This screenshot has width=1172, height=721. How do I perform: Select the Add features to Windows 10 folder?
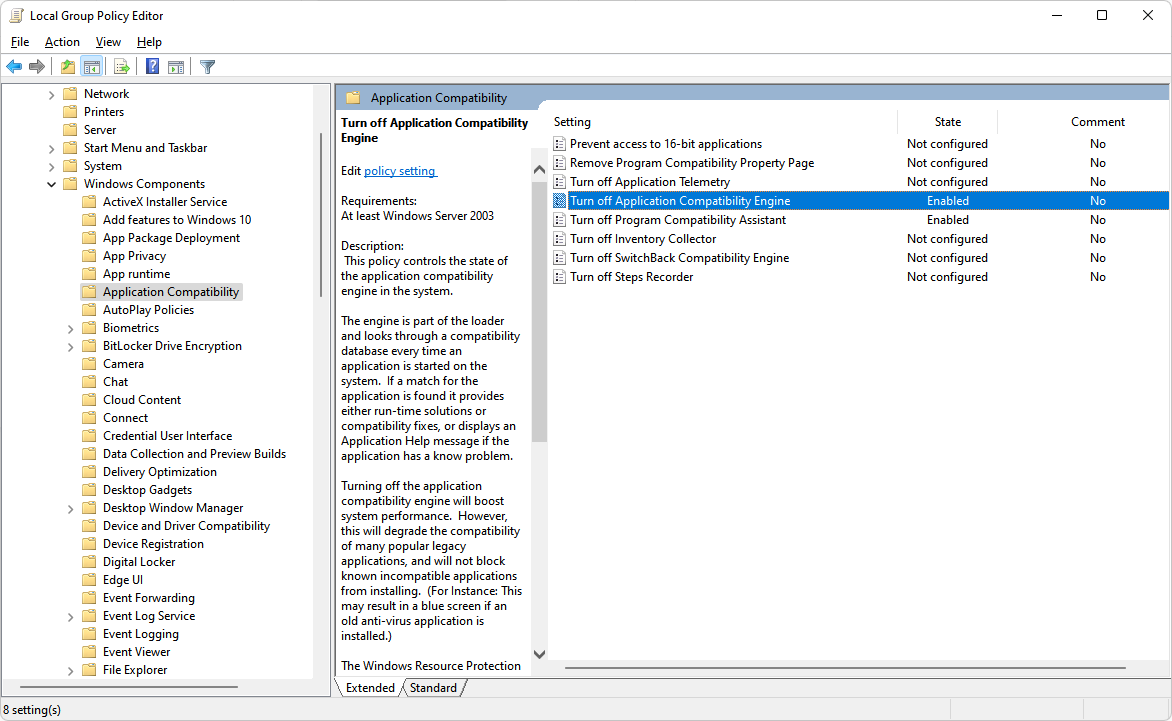[x=177, y=220]
